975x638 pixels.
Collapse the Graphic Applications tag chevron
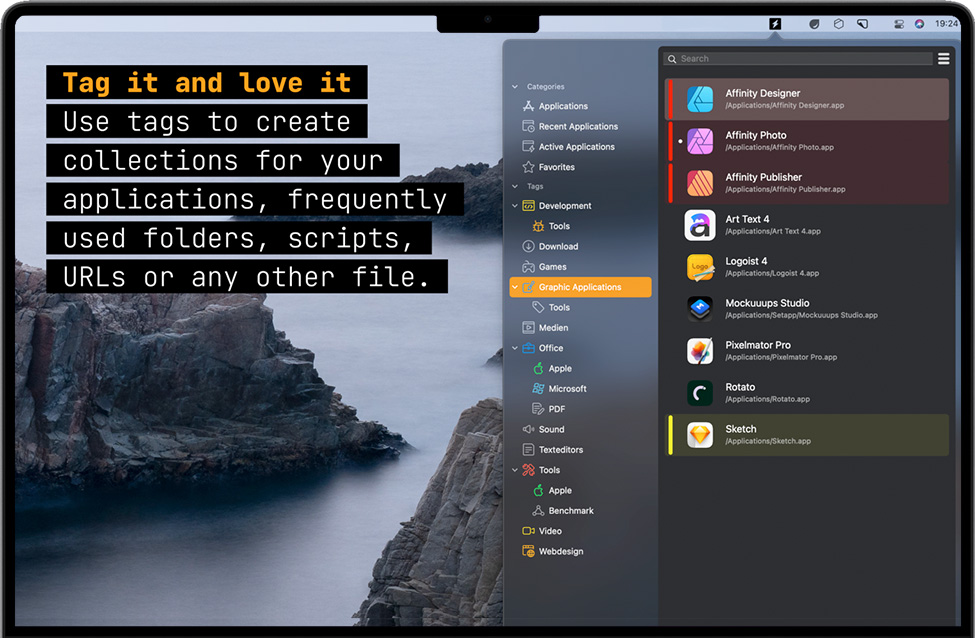pyautogui.click(x=516, y=287)
